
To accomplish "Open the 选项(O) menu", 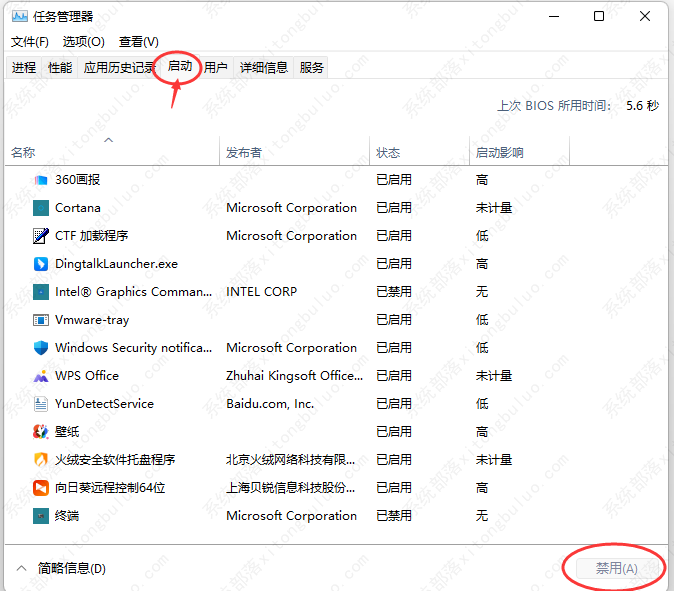I will click(x=83, y=42).
